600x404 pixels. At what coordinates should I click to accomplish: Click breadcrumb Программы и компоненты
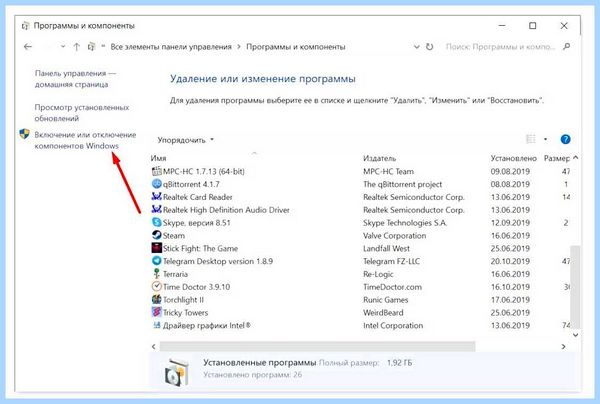(295, 47)
